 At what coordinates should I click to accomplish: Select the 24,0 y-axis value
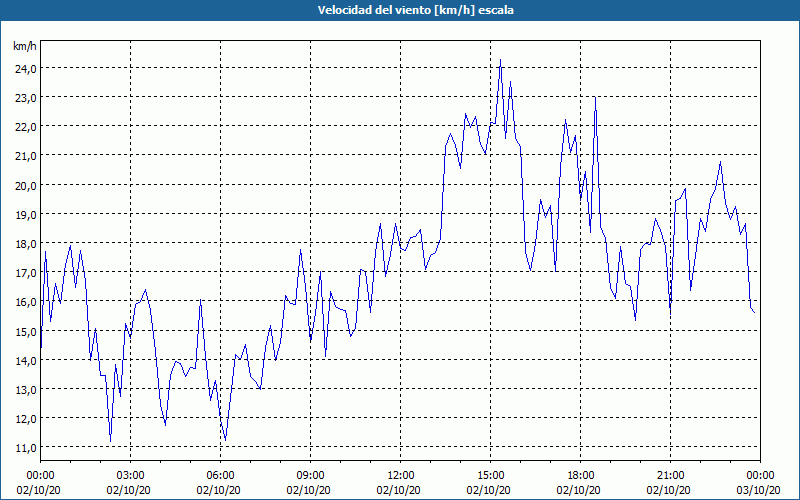(25, 69)
